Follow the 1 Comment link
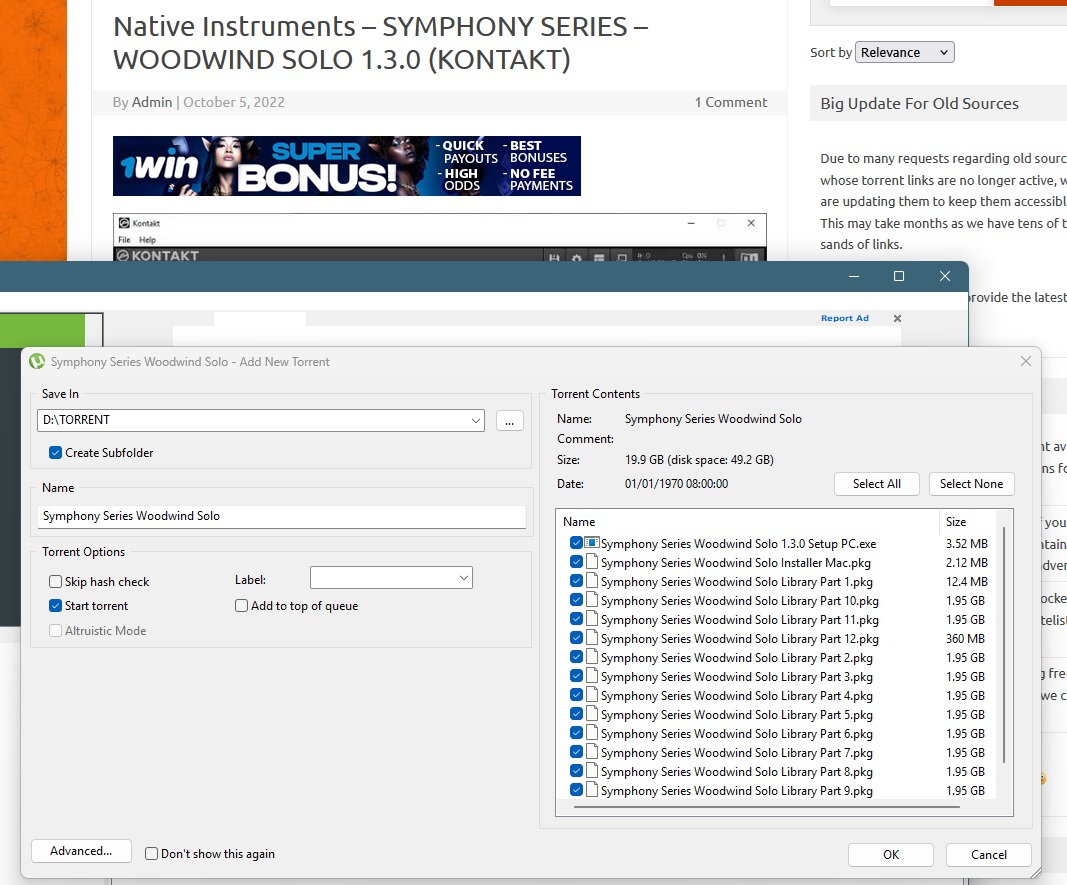The image size is (1067, 885). coord(731,102)
